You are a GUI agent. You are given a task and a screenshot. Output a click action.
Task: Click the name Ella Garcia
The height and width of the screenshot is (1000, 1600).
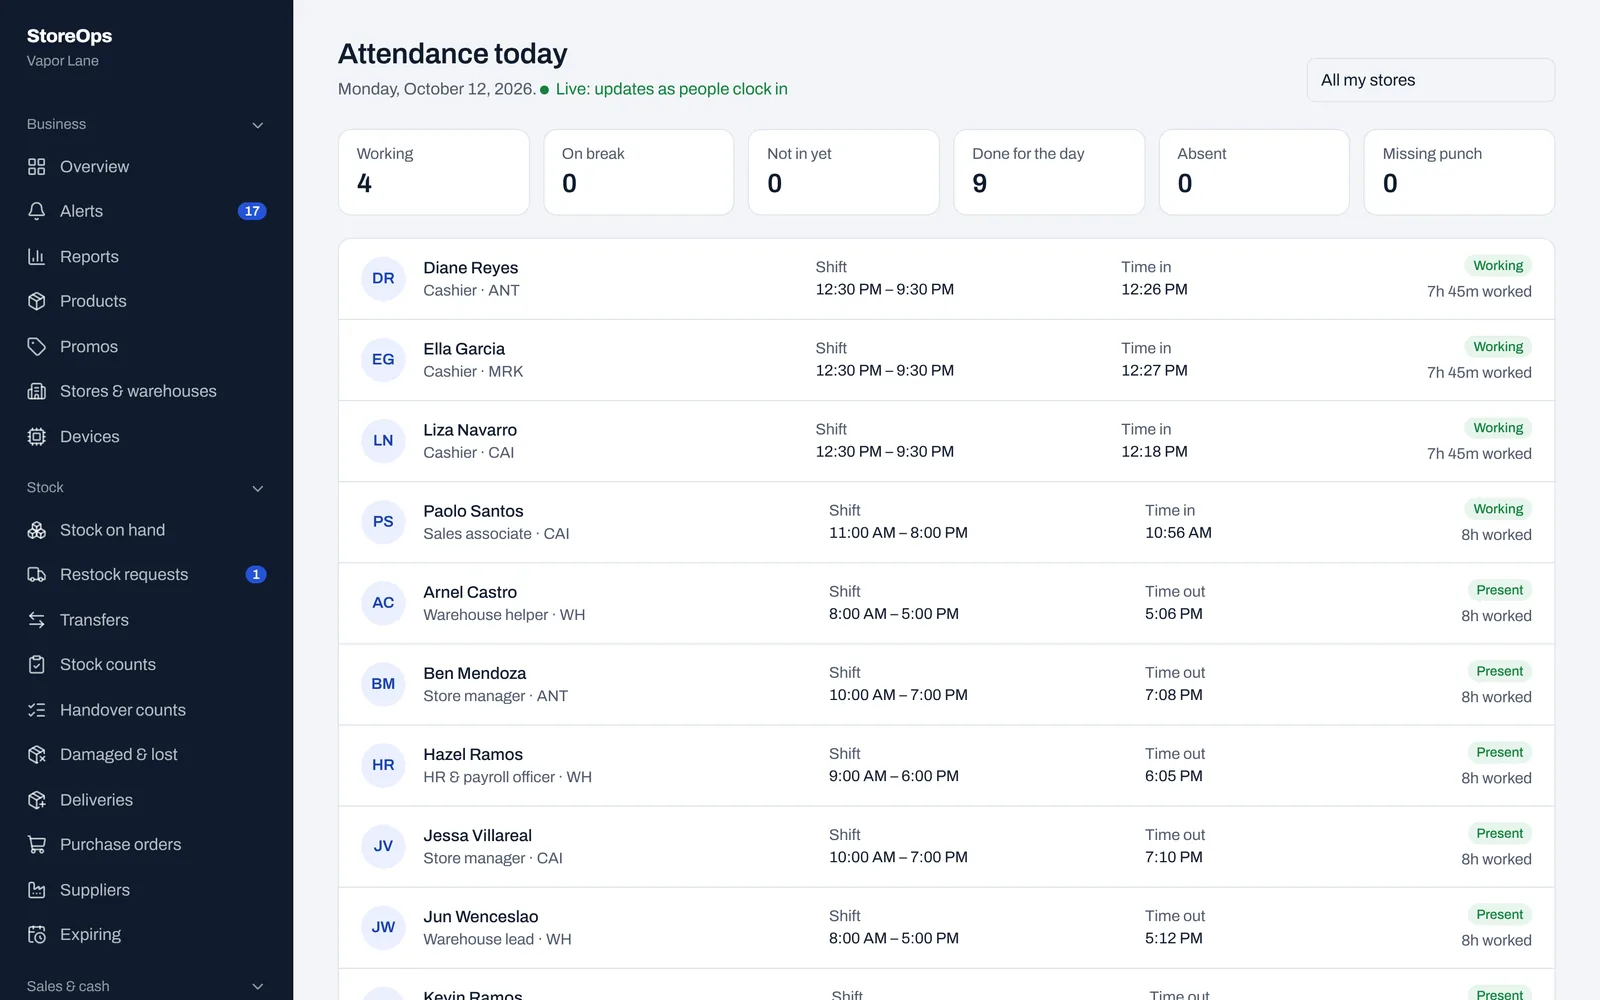pyautogui.click(x=464, y=349)
